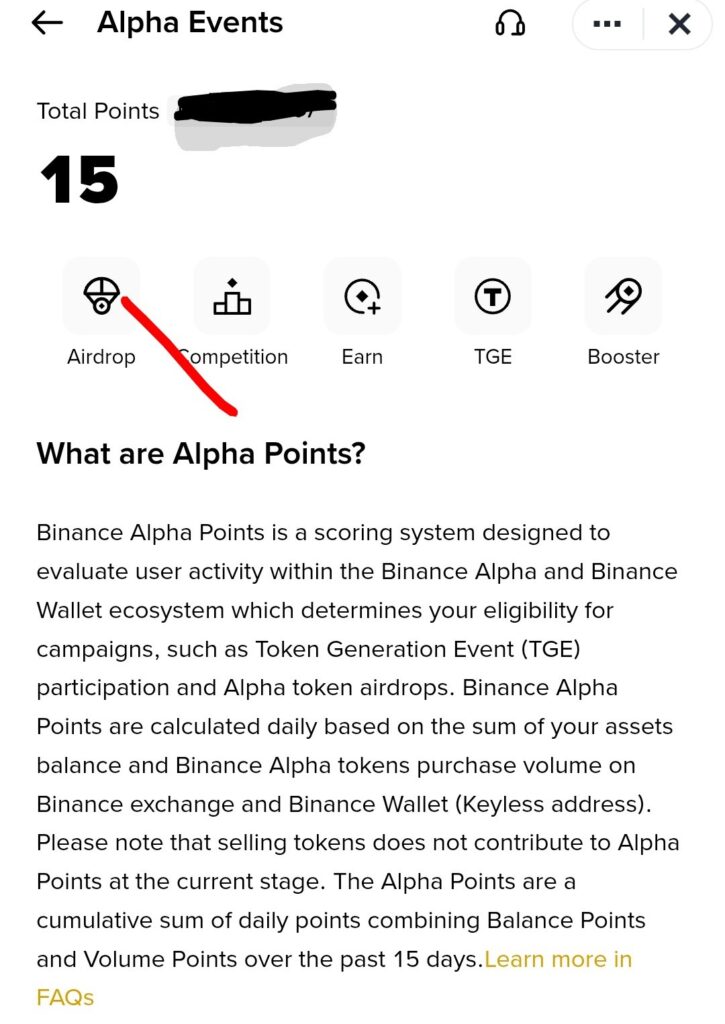Tap the Airdrop label text
The height and width of the screenshot is (1024, 725).
(x=101, y=357)
